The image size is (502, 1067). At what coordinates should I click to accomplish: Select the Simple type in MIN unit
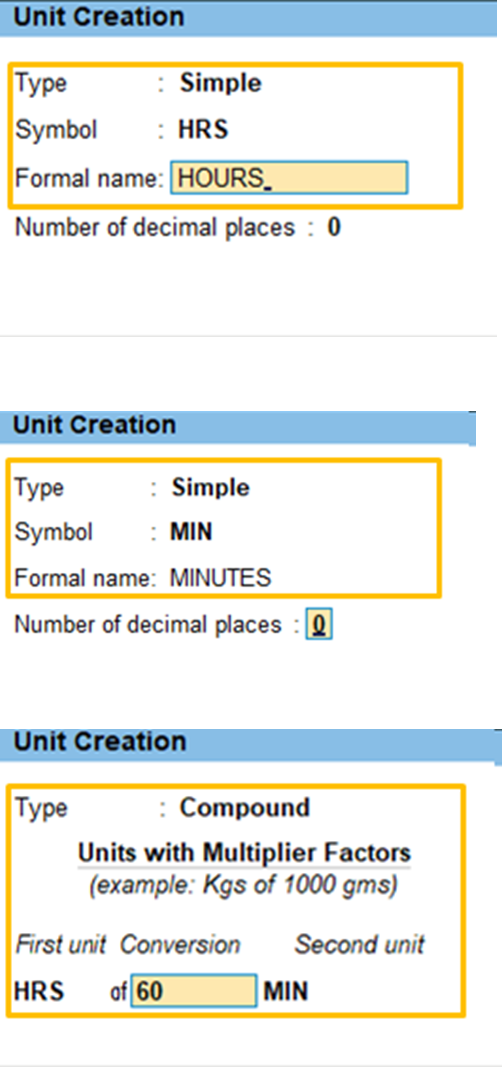tap(210, 488)
